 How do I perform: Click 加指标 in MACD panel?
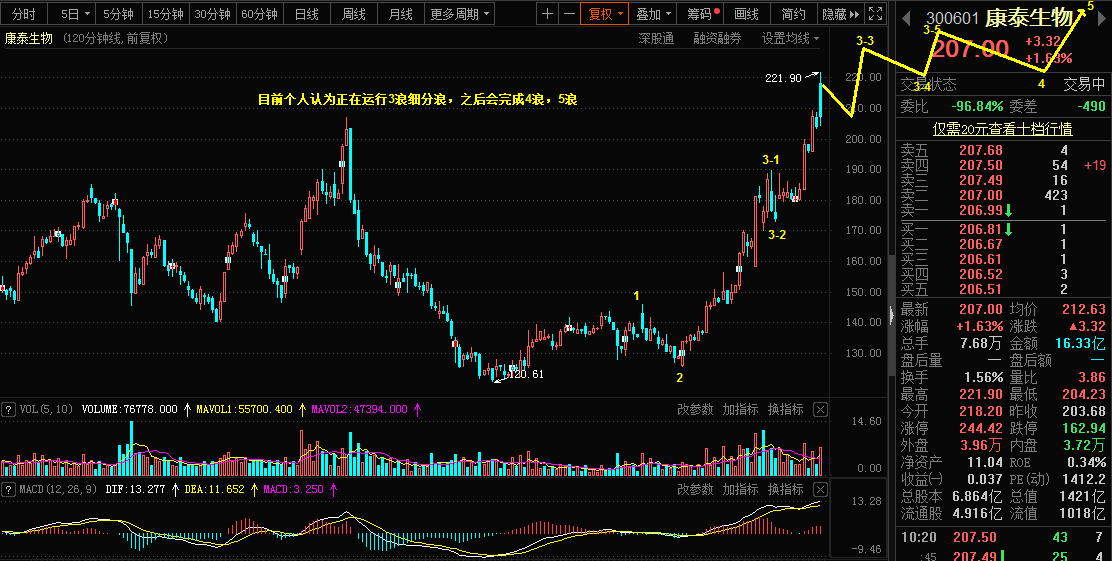pyautogui.click(x=740, y=489)
